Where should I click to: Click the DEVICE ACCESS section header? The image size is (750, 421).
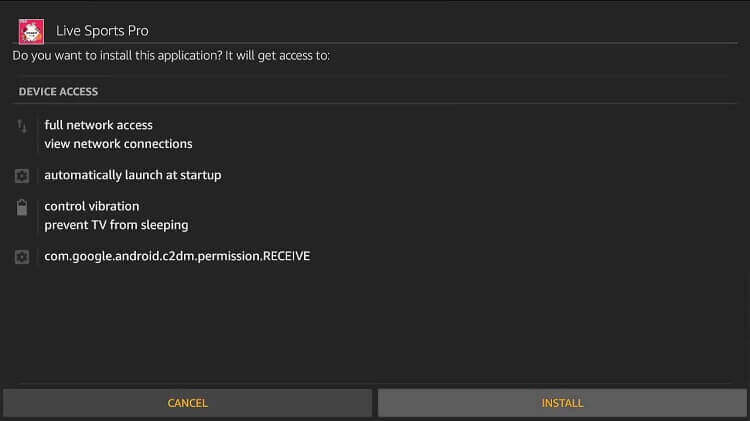click(x=58, y=92)
